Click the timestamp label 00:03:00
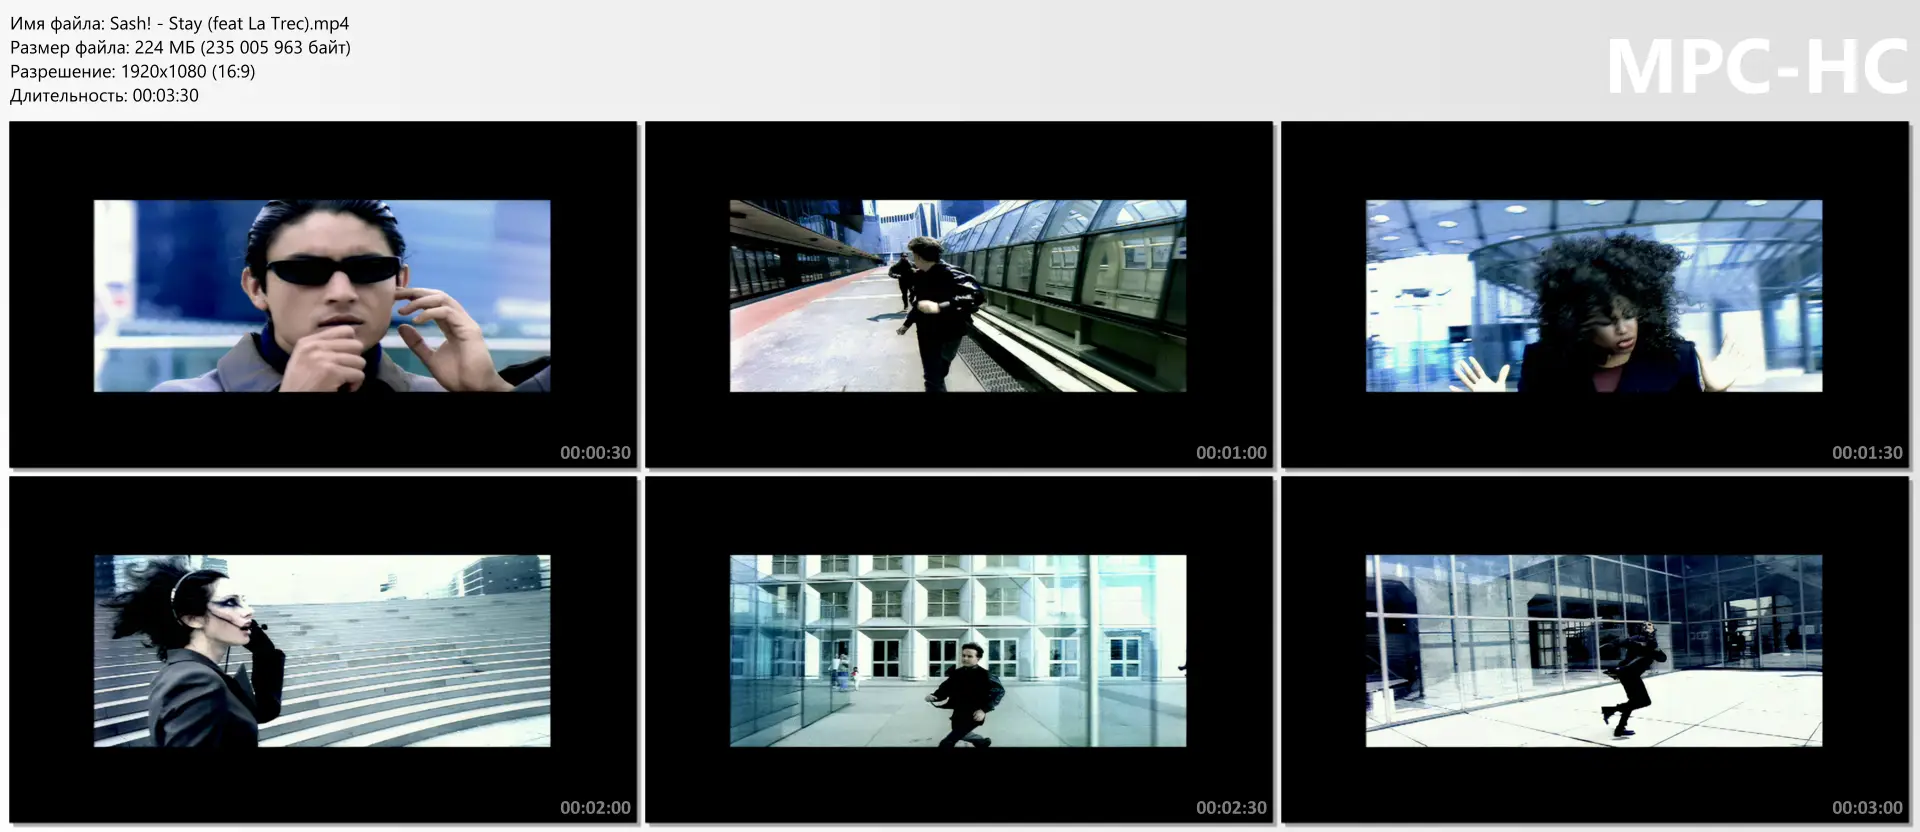Screen dimensions: 1920x832 coord(1867,808)
